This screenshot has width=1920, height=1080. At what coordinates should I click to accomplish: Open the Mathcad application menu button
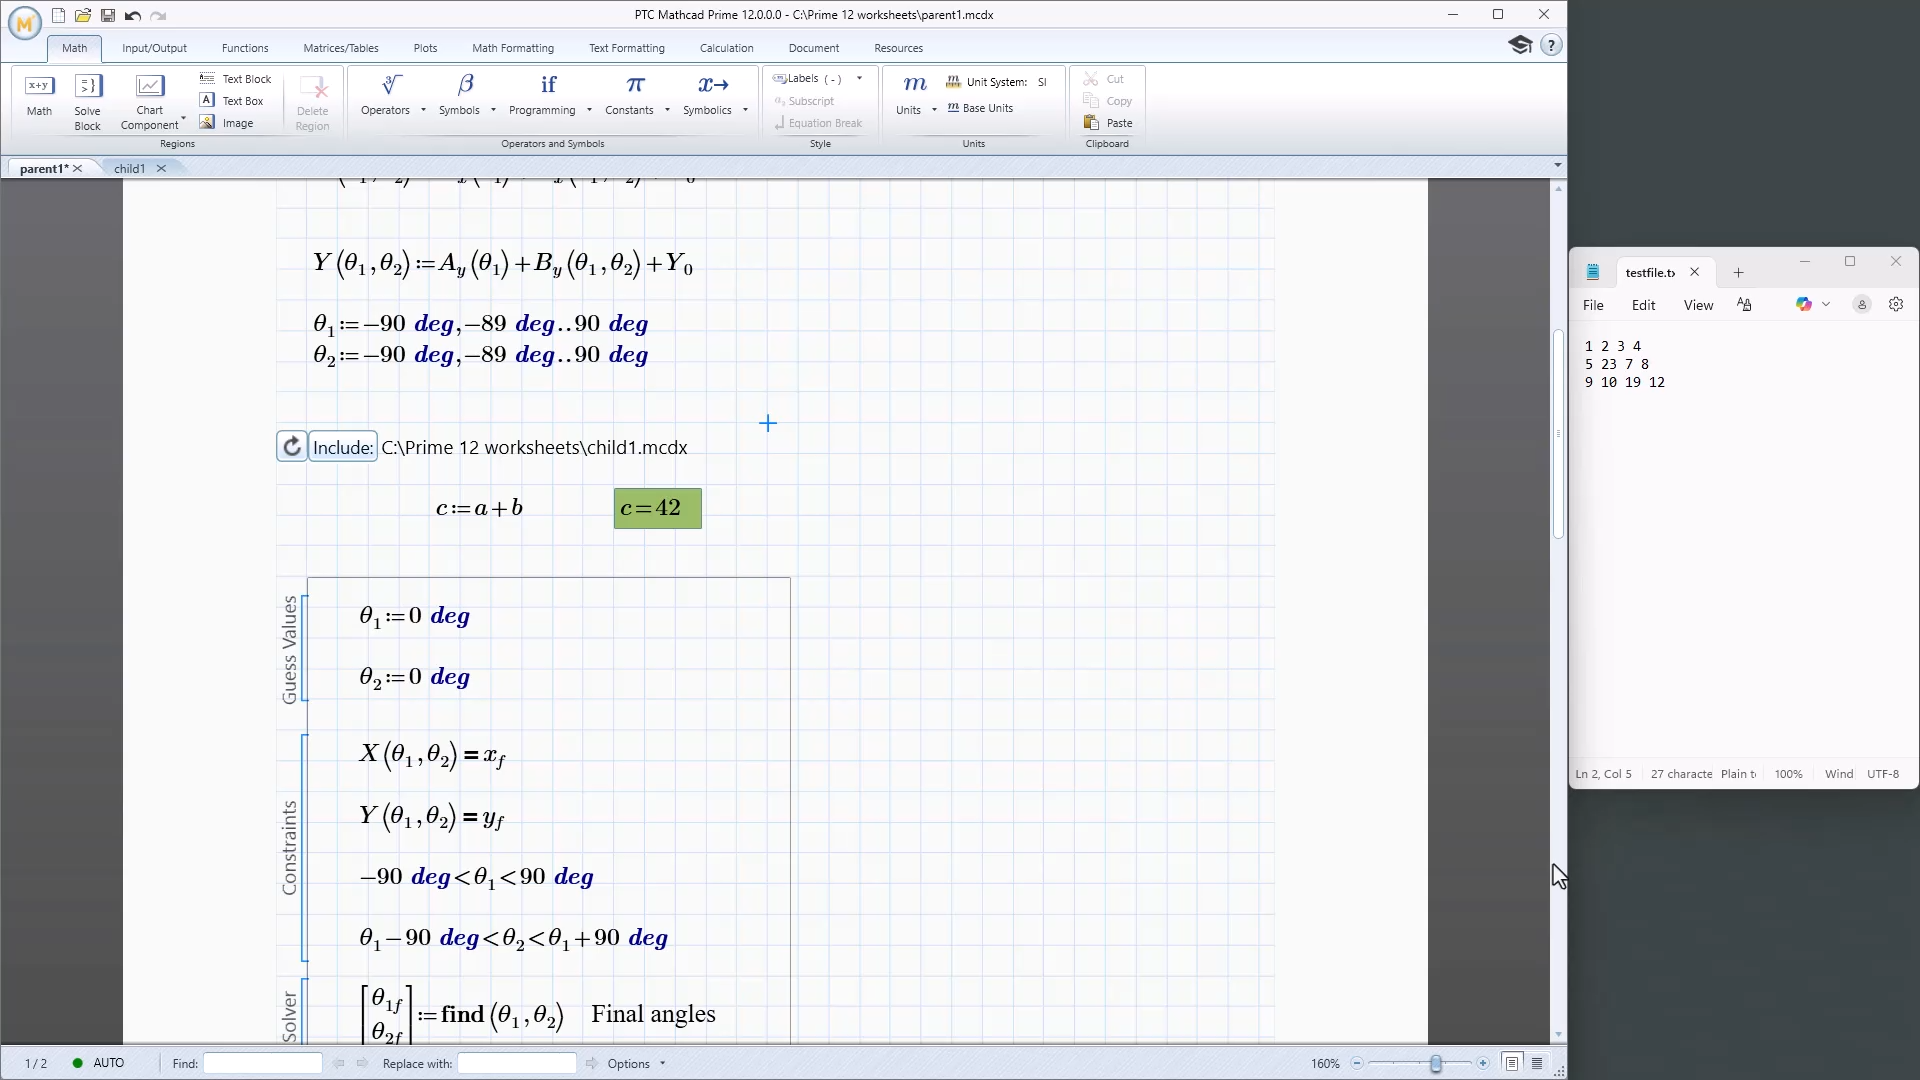pos(24,22)
